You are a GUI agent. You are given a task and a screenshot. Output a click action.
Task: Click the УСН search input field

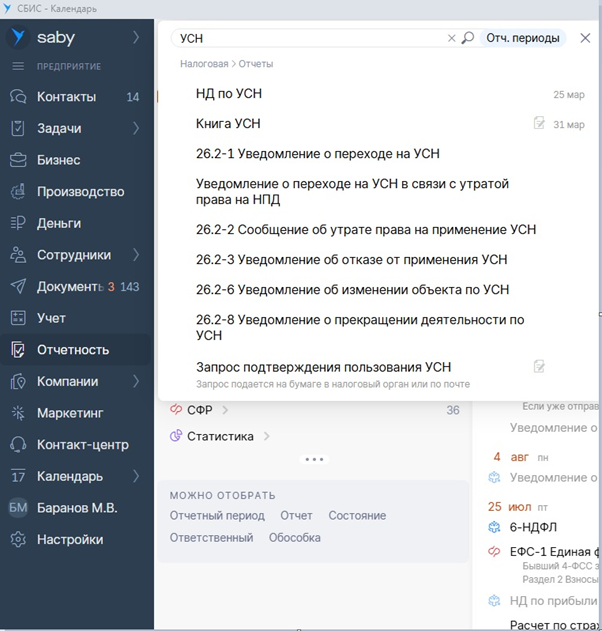tap(310, 38)
